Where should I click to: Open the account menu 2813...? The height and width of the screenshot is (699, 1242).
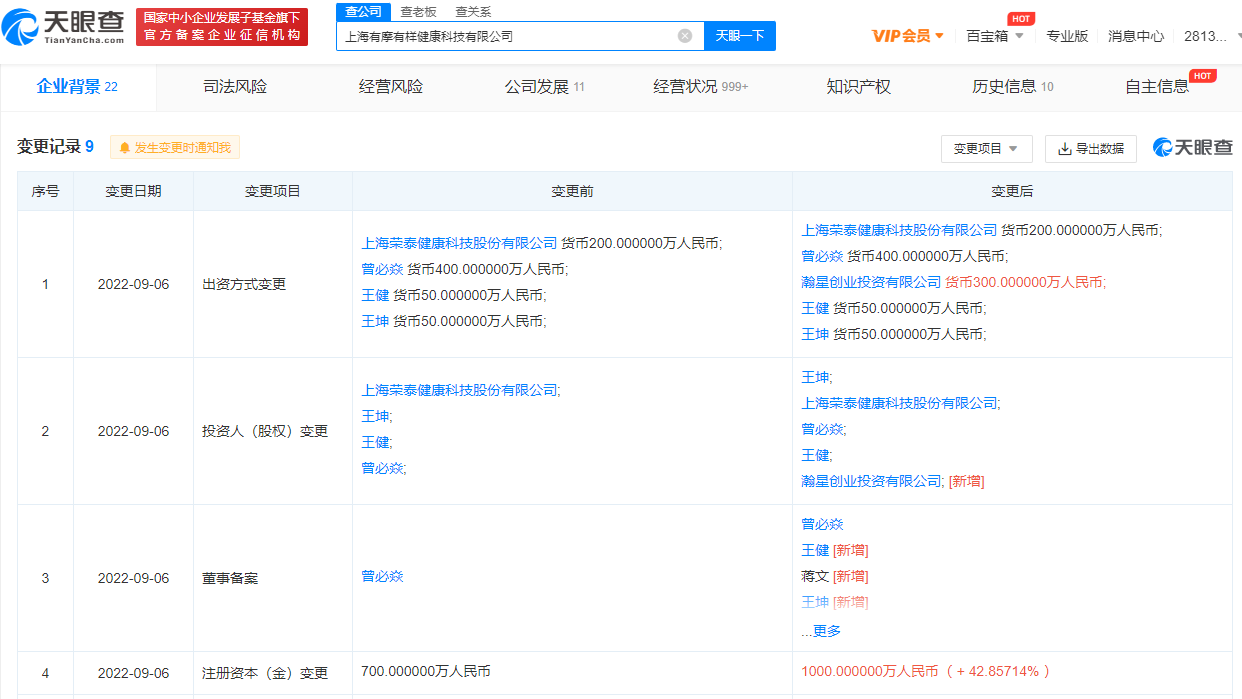pos(1210,36)
